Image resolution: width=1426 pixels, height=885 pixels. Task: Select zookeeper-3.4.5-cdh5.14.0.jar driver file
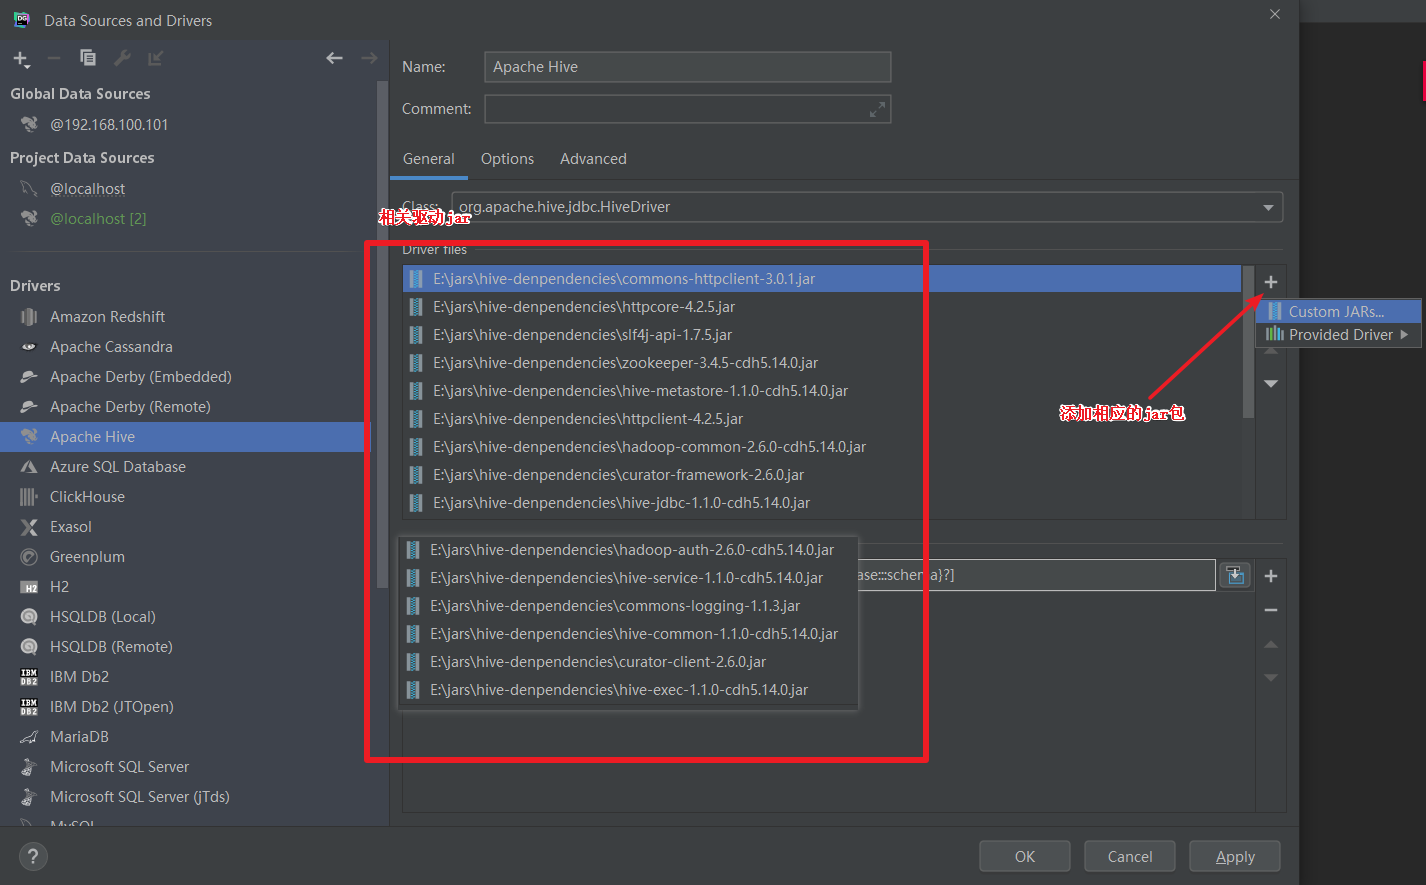tap(822, 363)
